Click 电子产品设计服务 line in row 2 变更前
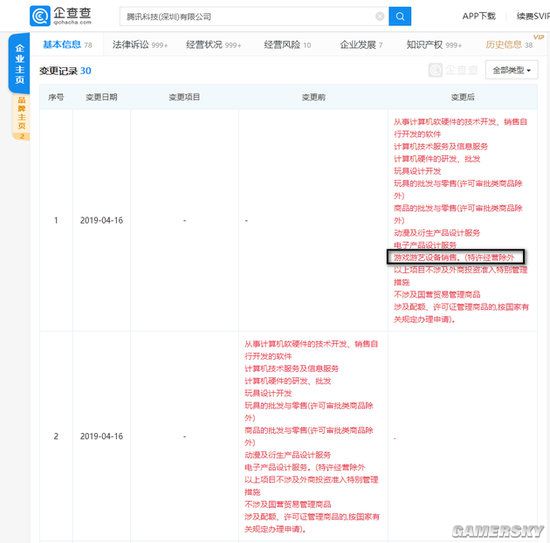550x543 pixels. 304,467
